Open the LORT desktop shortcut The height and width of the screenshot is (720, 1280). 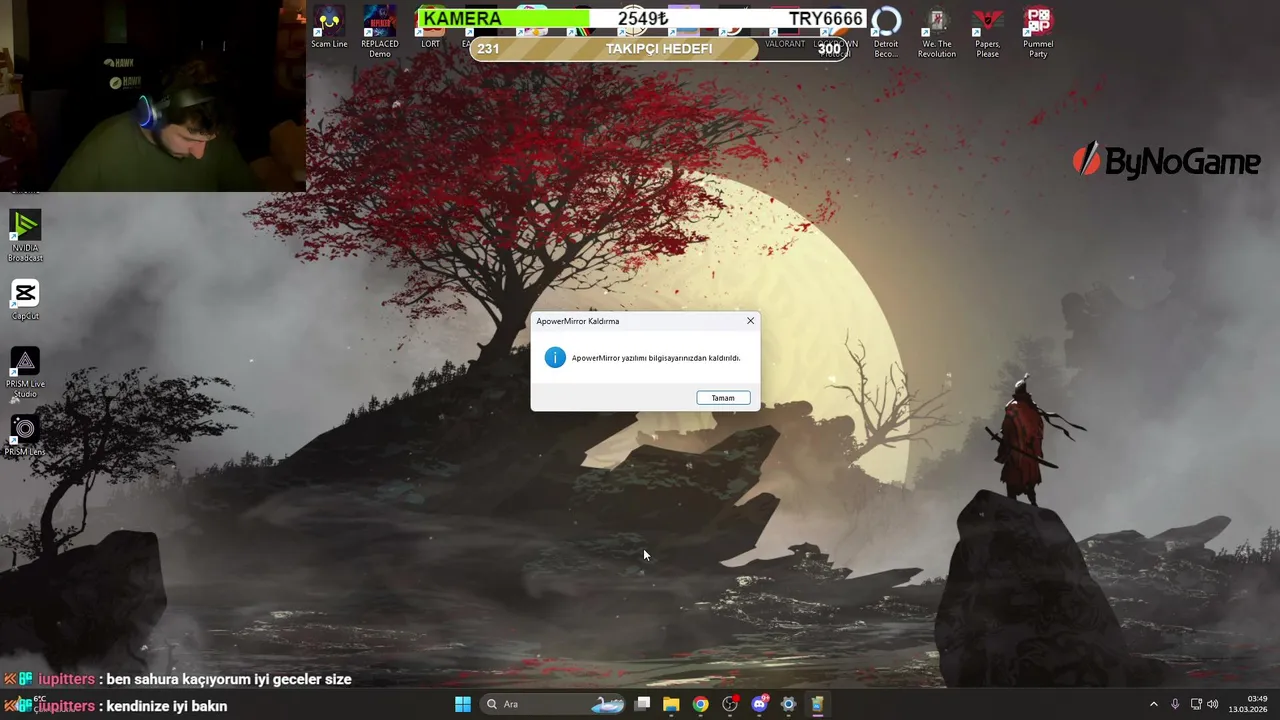tap(431, 27)
